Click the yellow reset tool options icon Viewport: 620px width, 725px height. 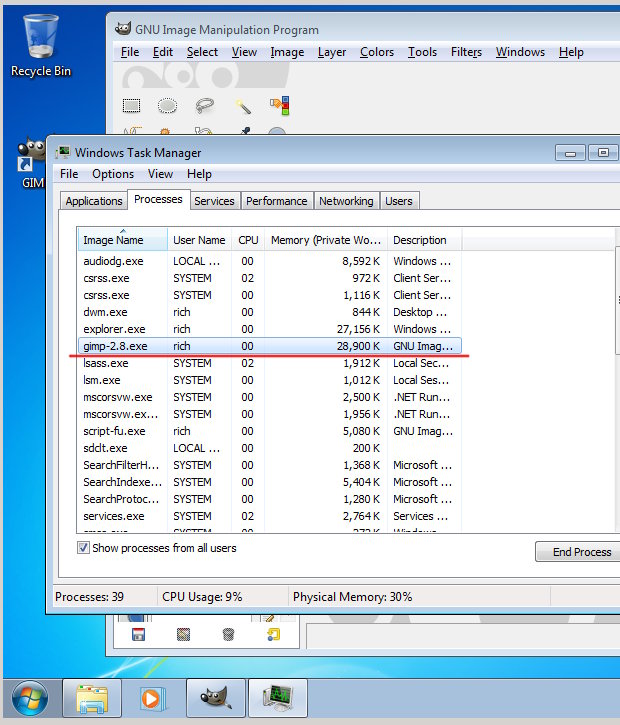273,634
